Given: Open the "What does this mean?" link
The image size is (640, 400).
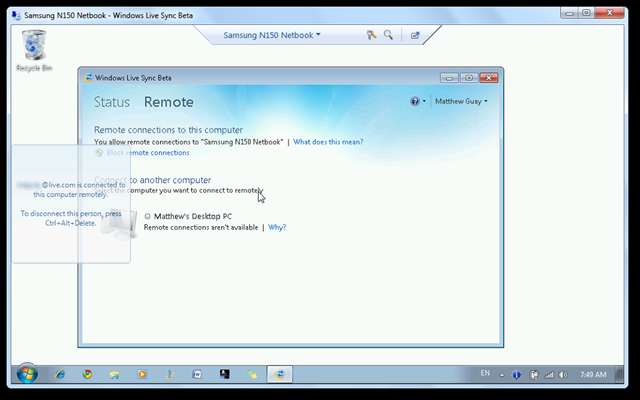Looking at the screenshot, I should click(328, 142).
